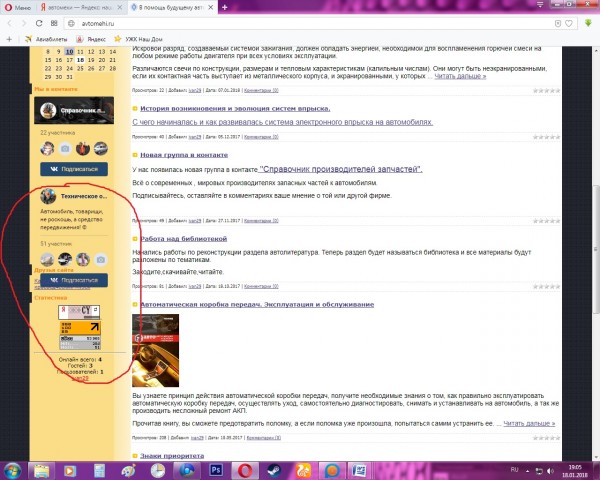Switch to the Яндекс search results tab

[80, 7]
